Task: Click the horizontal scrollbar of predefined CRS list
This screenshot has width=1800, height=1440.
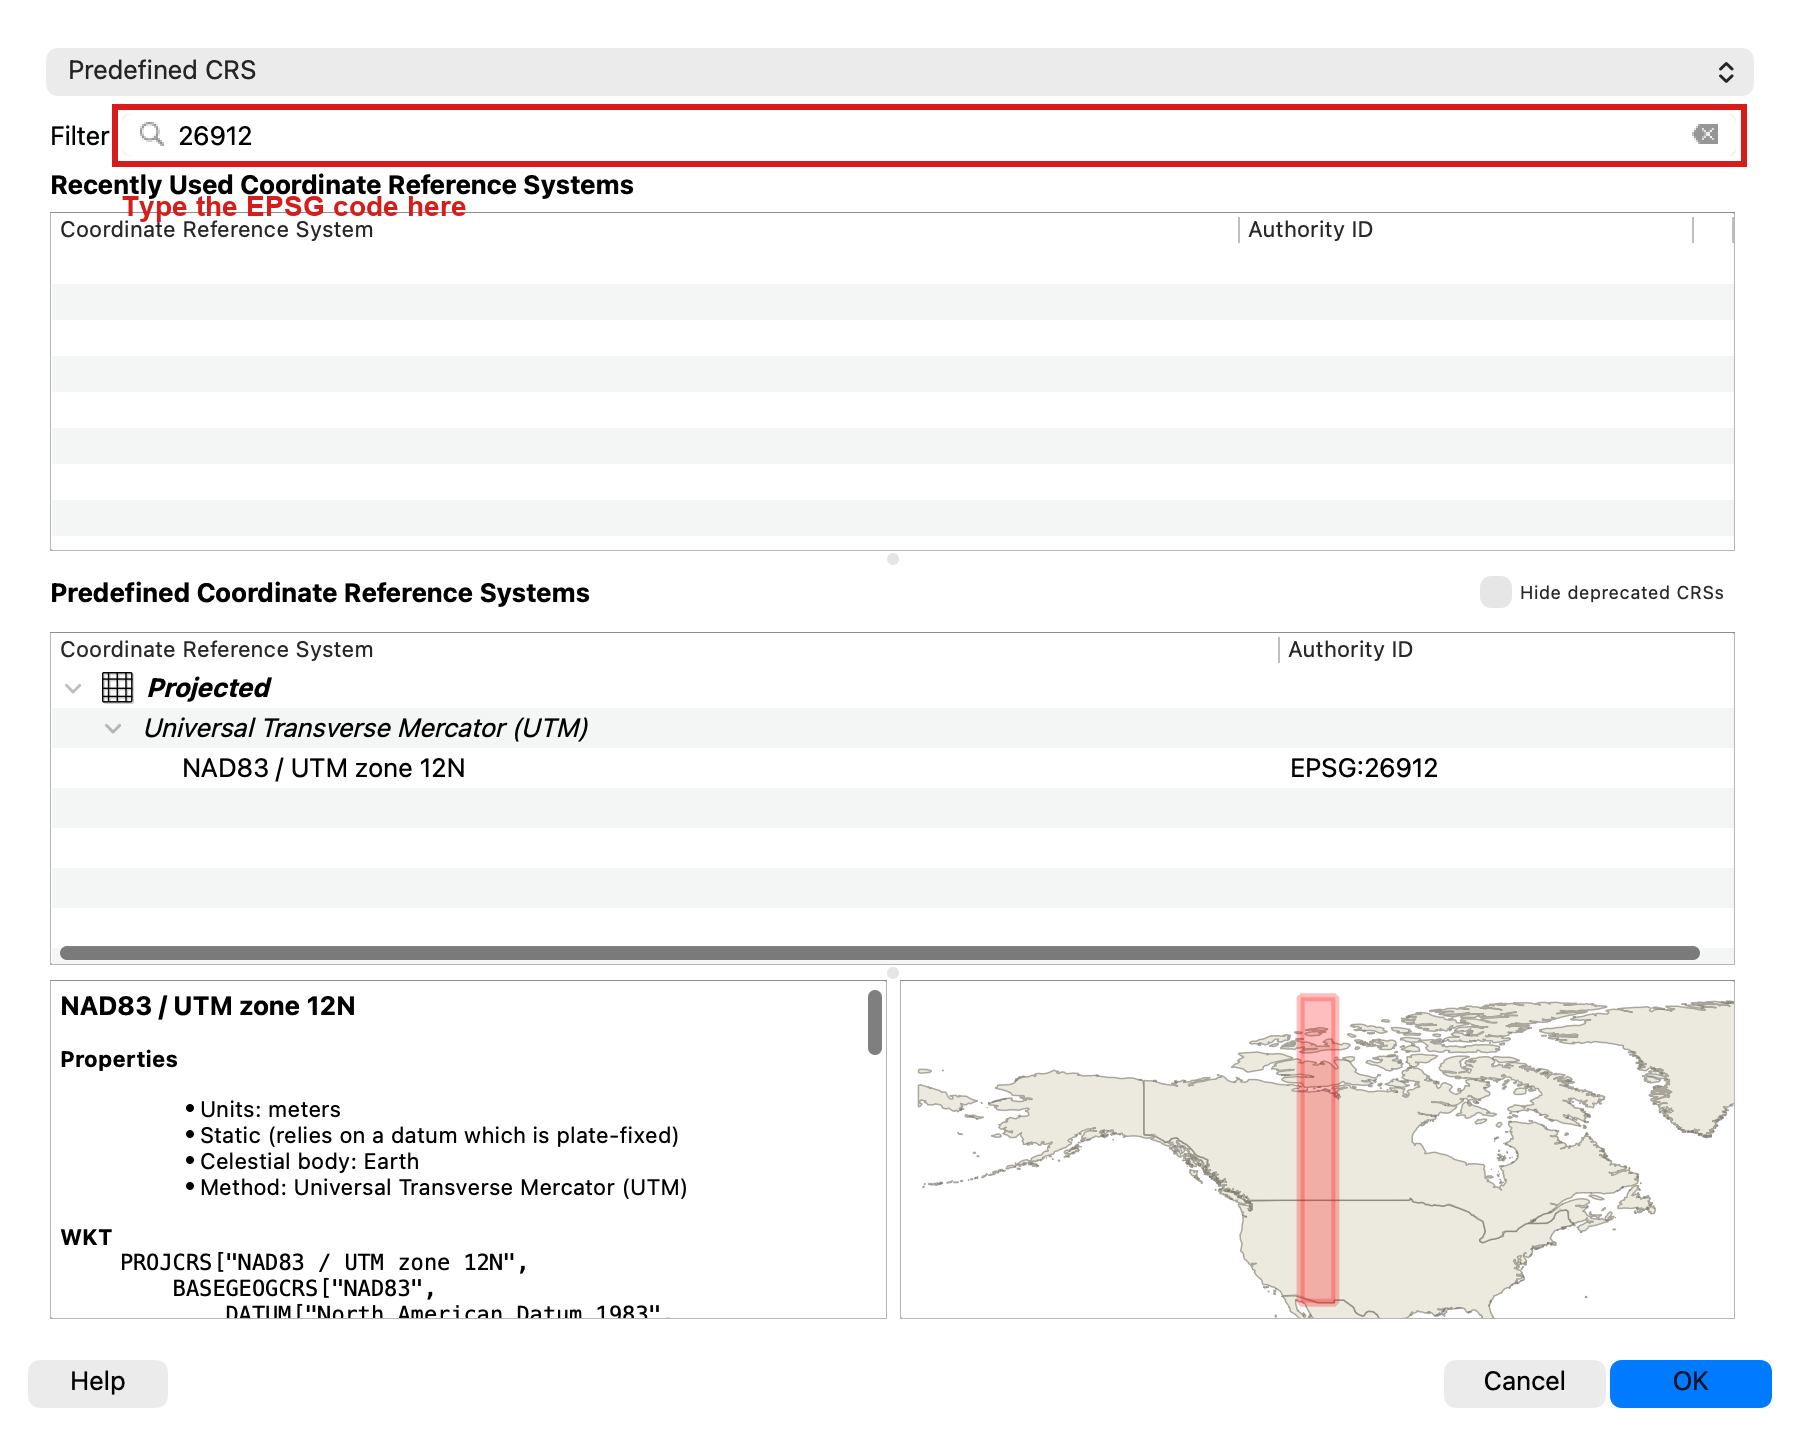Action: pos(880,953)
